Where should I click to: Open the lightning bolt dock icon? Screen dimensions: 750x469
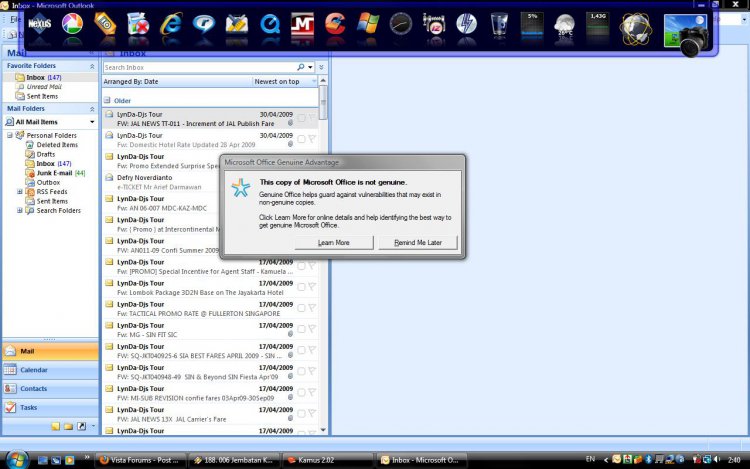466,24
